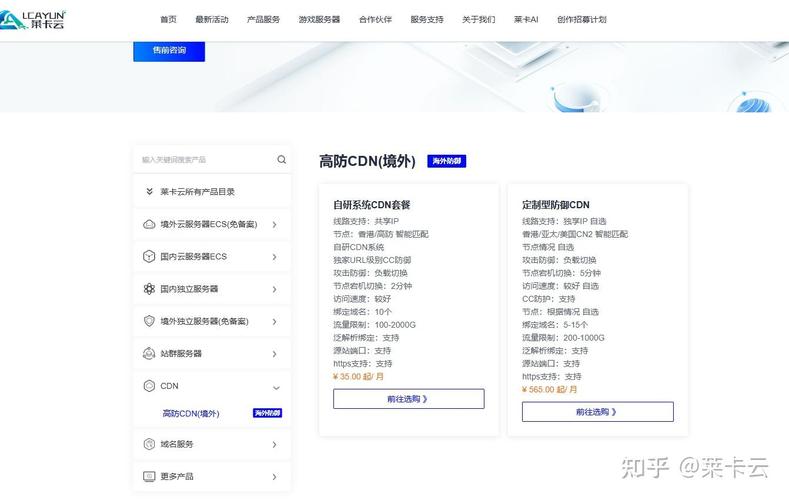Click the 节点宕机切换: 2分钟 line

pos(372,286)
